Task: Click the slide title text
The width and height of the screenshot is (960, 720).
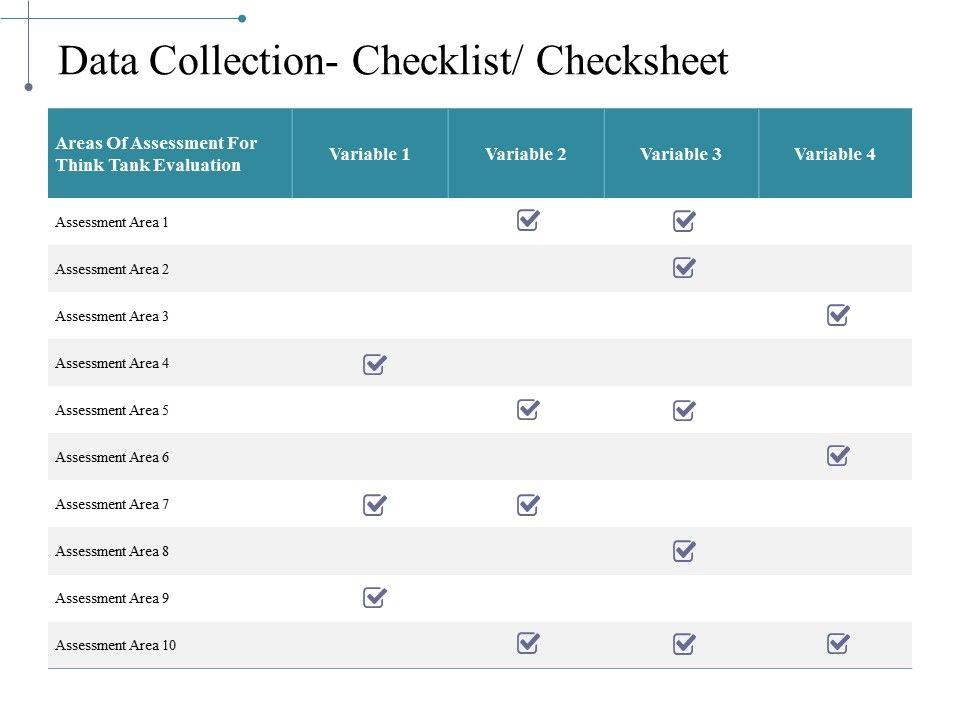Action: click(x=394, y=62)
